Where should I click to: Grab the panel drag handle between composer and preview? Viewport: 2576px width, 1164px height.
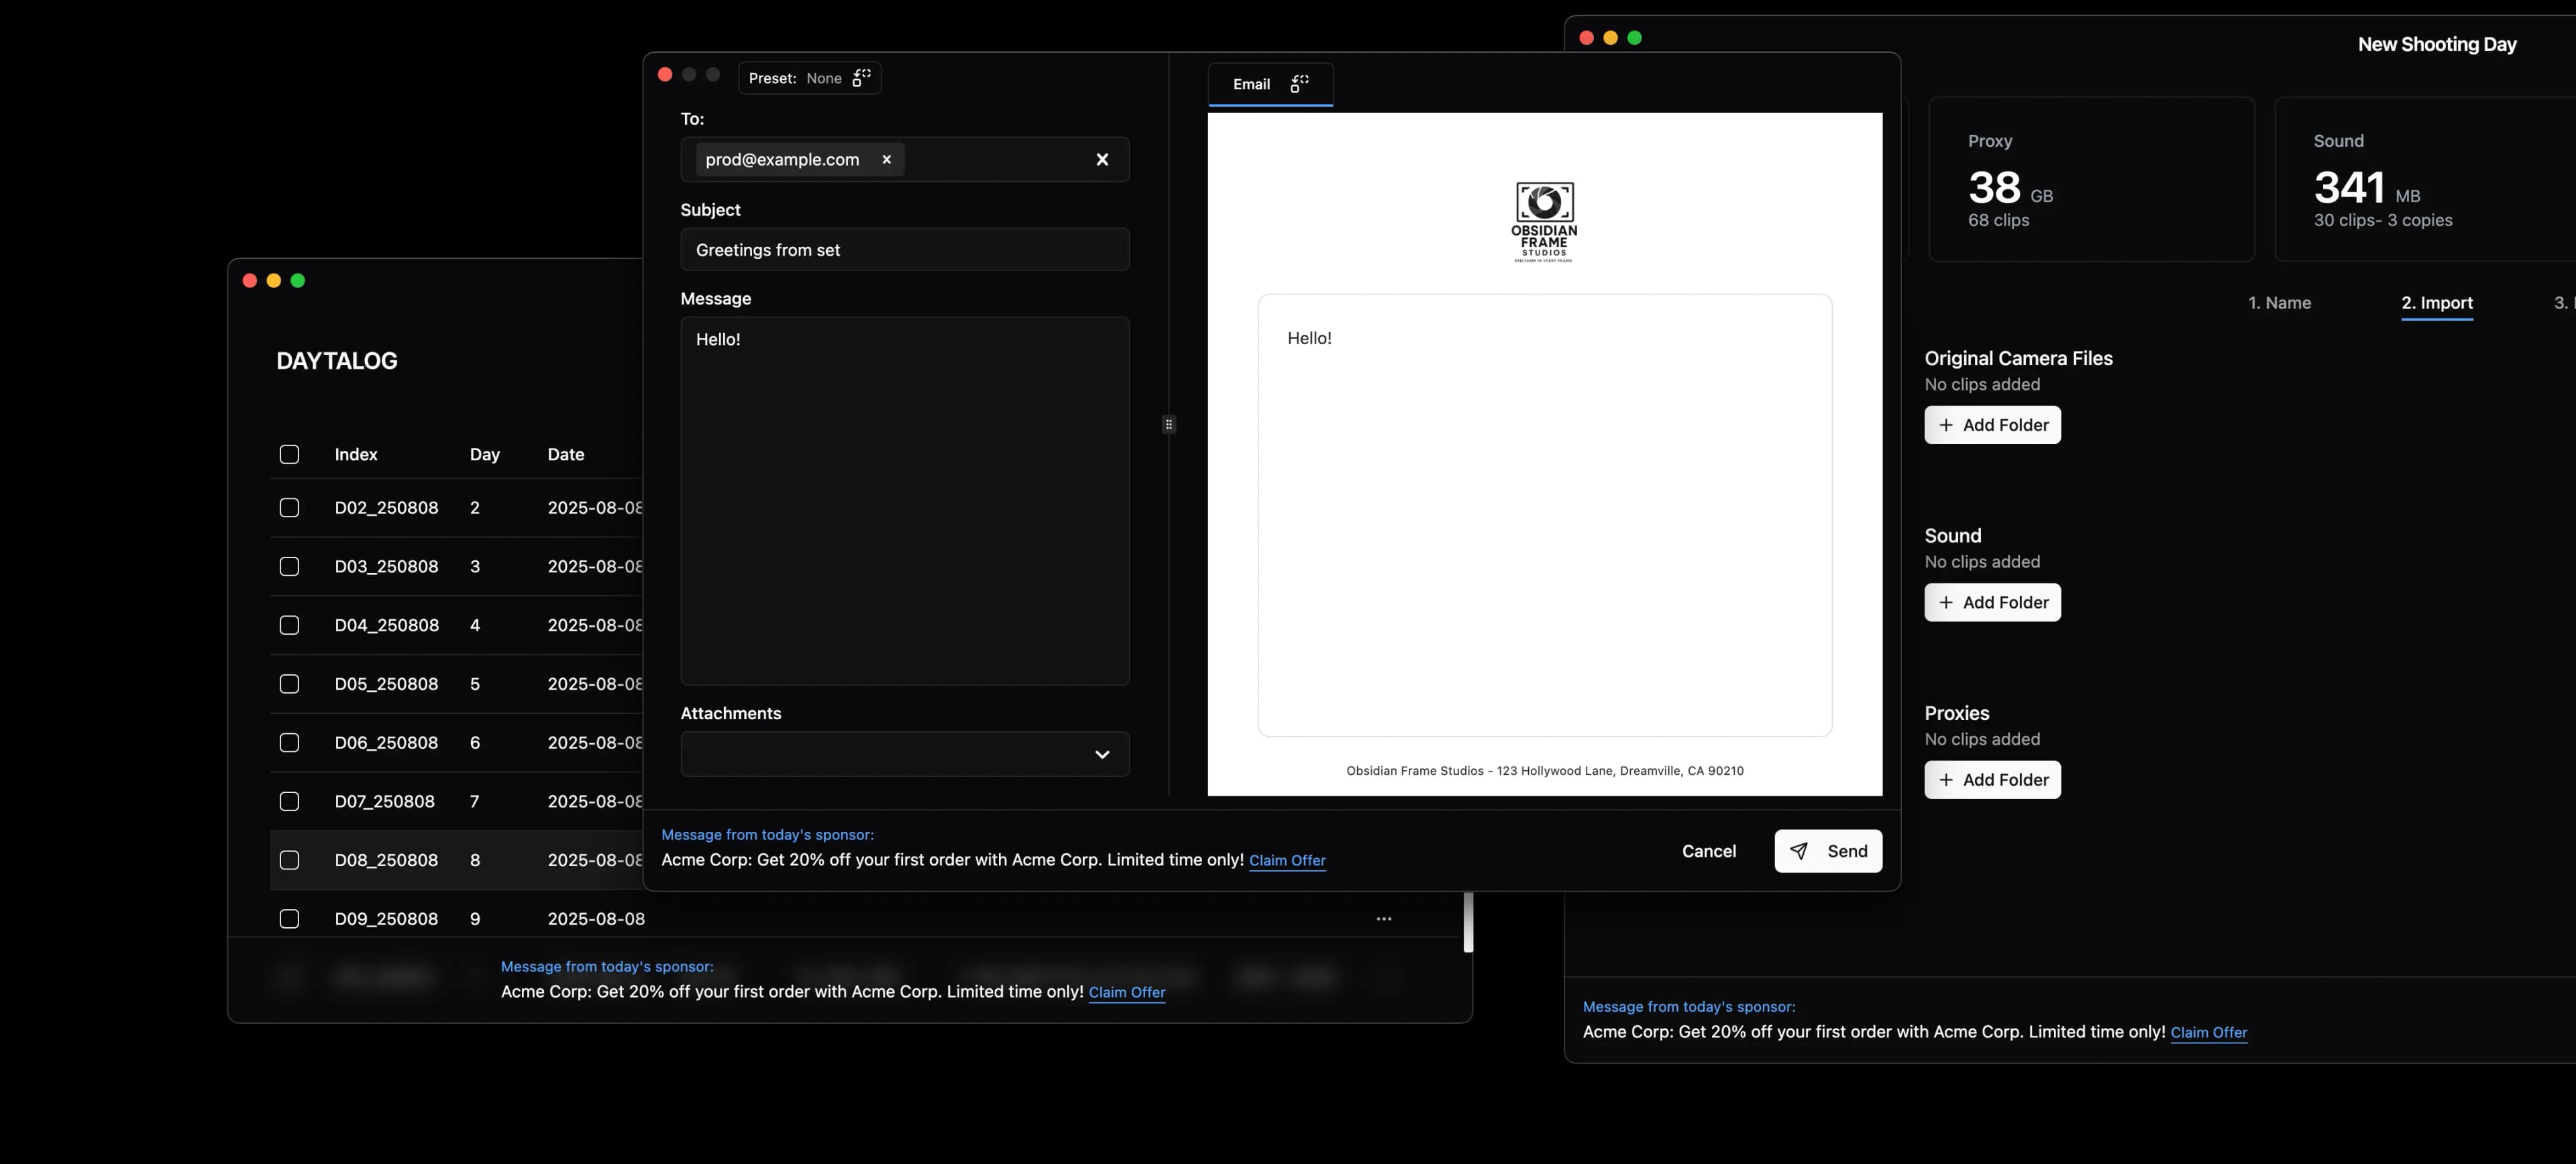click(x=1168, y=424)
